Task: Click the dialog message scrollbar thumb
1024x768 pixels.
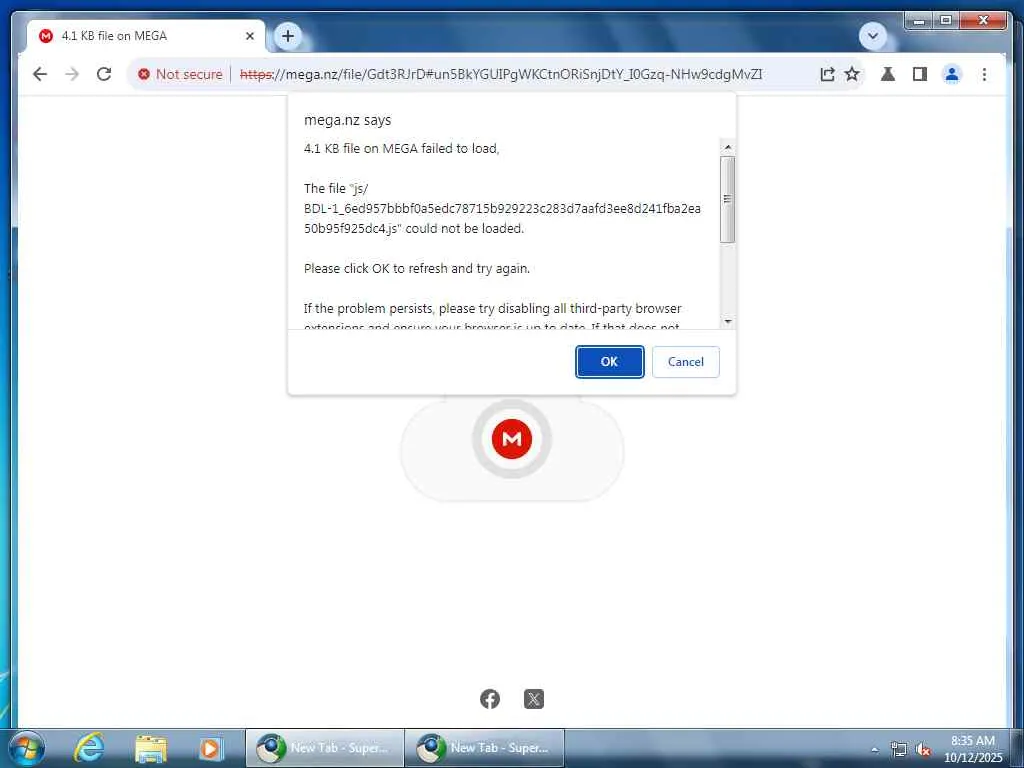Action: click(x=728, y=199)
